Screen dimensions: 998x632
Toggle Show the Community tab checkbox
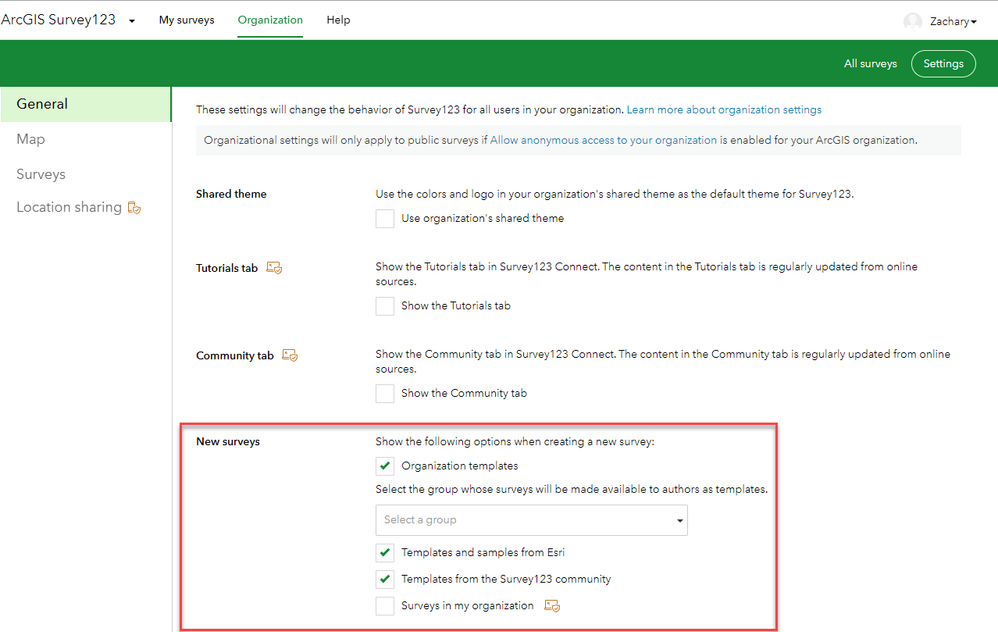pyautogui.click(x=384, y=393)
